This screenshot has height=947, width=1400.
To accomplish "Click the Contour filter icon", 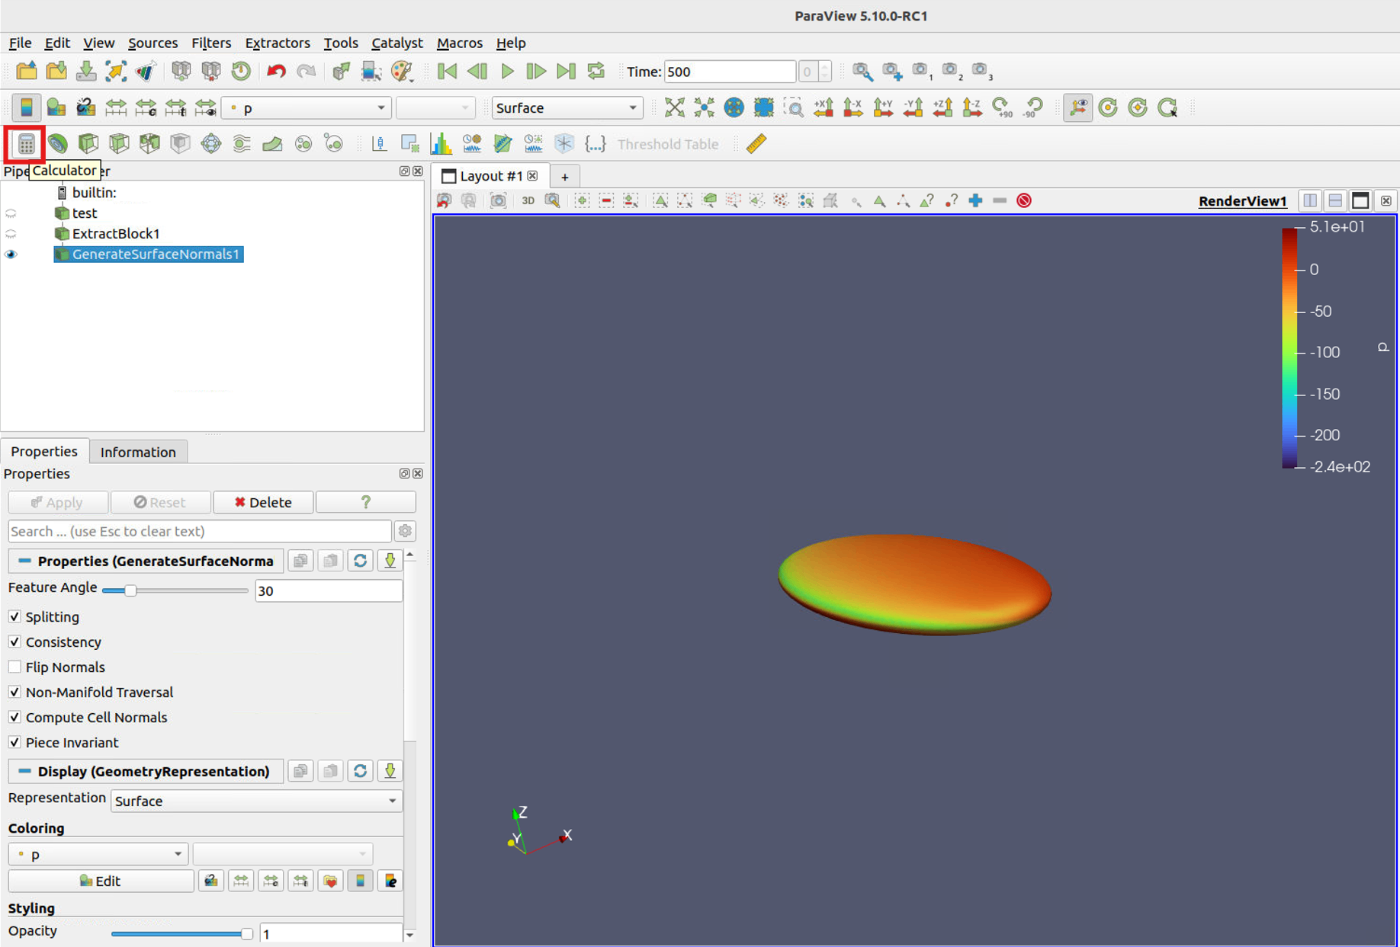I will pyautogui.click(x=58, y=144).
